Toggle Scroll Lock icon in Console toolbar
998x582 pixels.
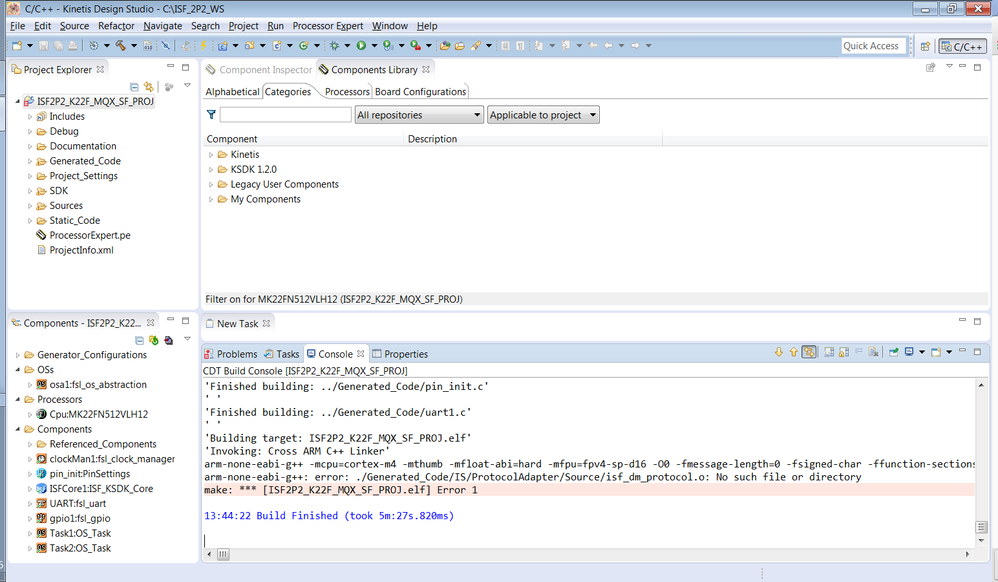click(x=844, y=352)
